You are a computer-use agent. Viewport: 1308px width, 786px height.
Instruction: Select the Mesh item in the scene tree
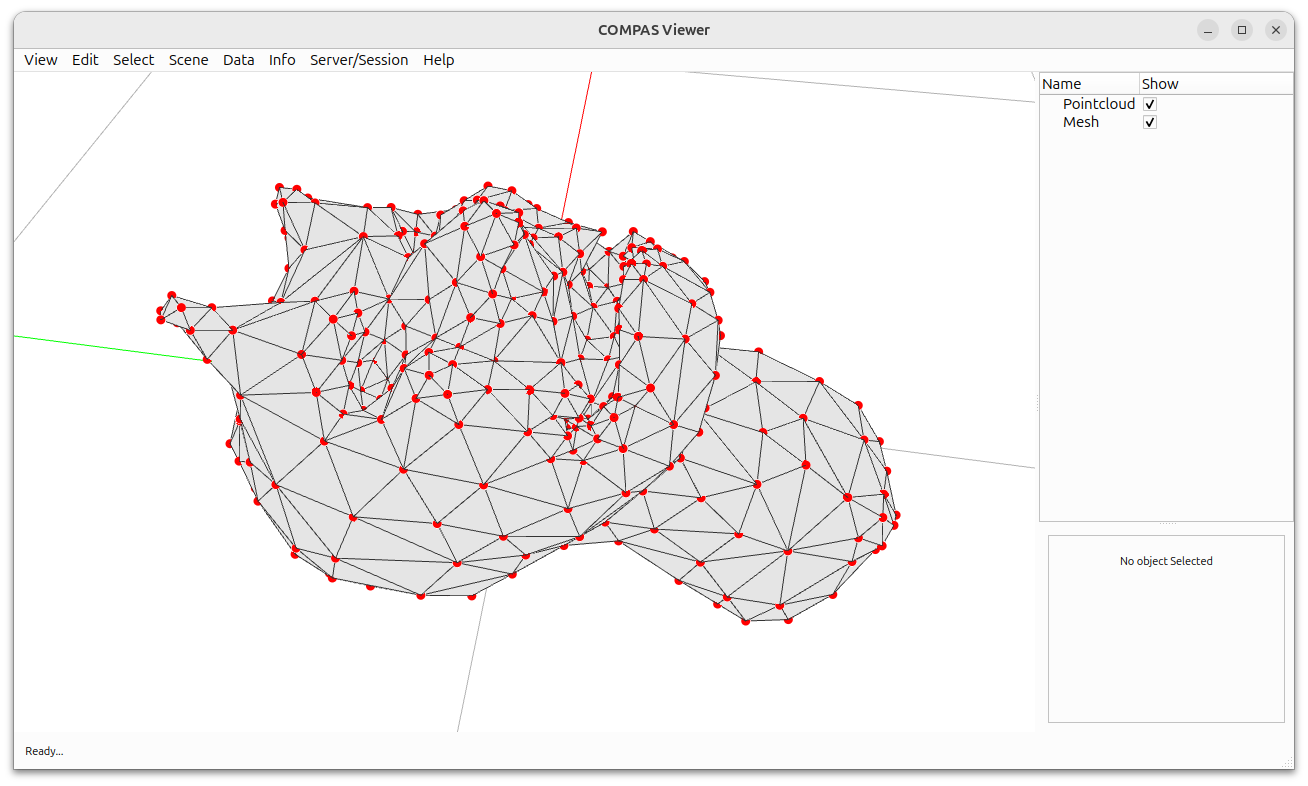tap(1081, 121)
